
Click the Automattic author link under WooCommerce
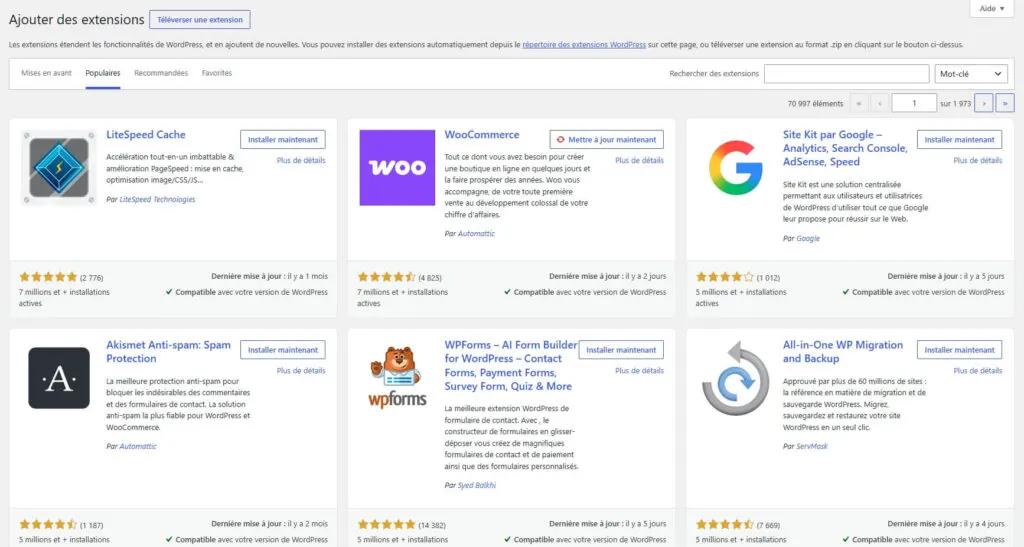(x=476, y=234)
